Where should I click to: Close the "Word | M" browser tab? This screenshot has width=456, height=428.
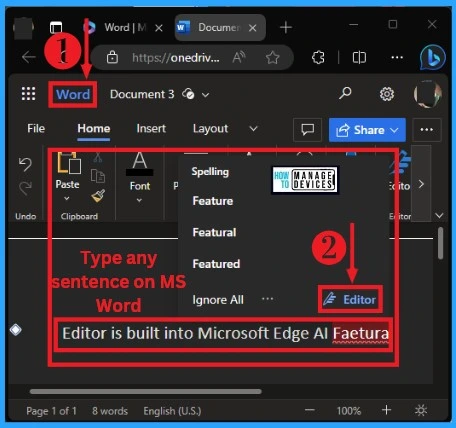pos(159,28)
